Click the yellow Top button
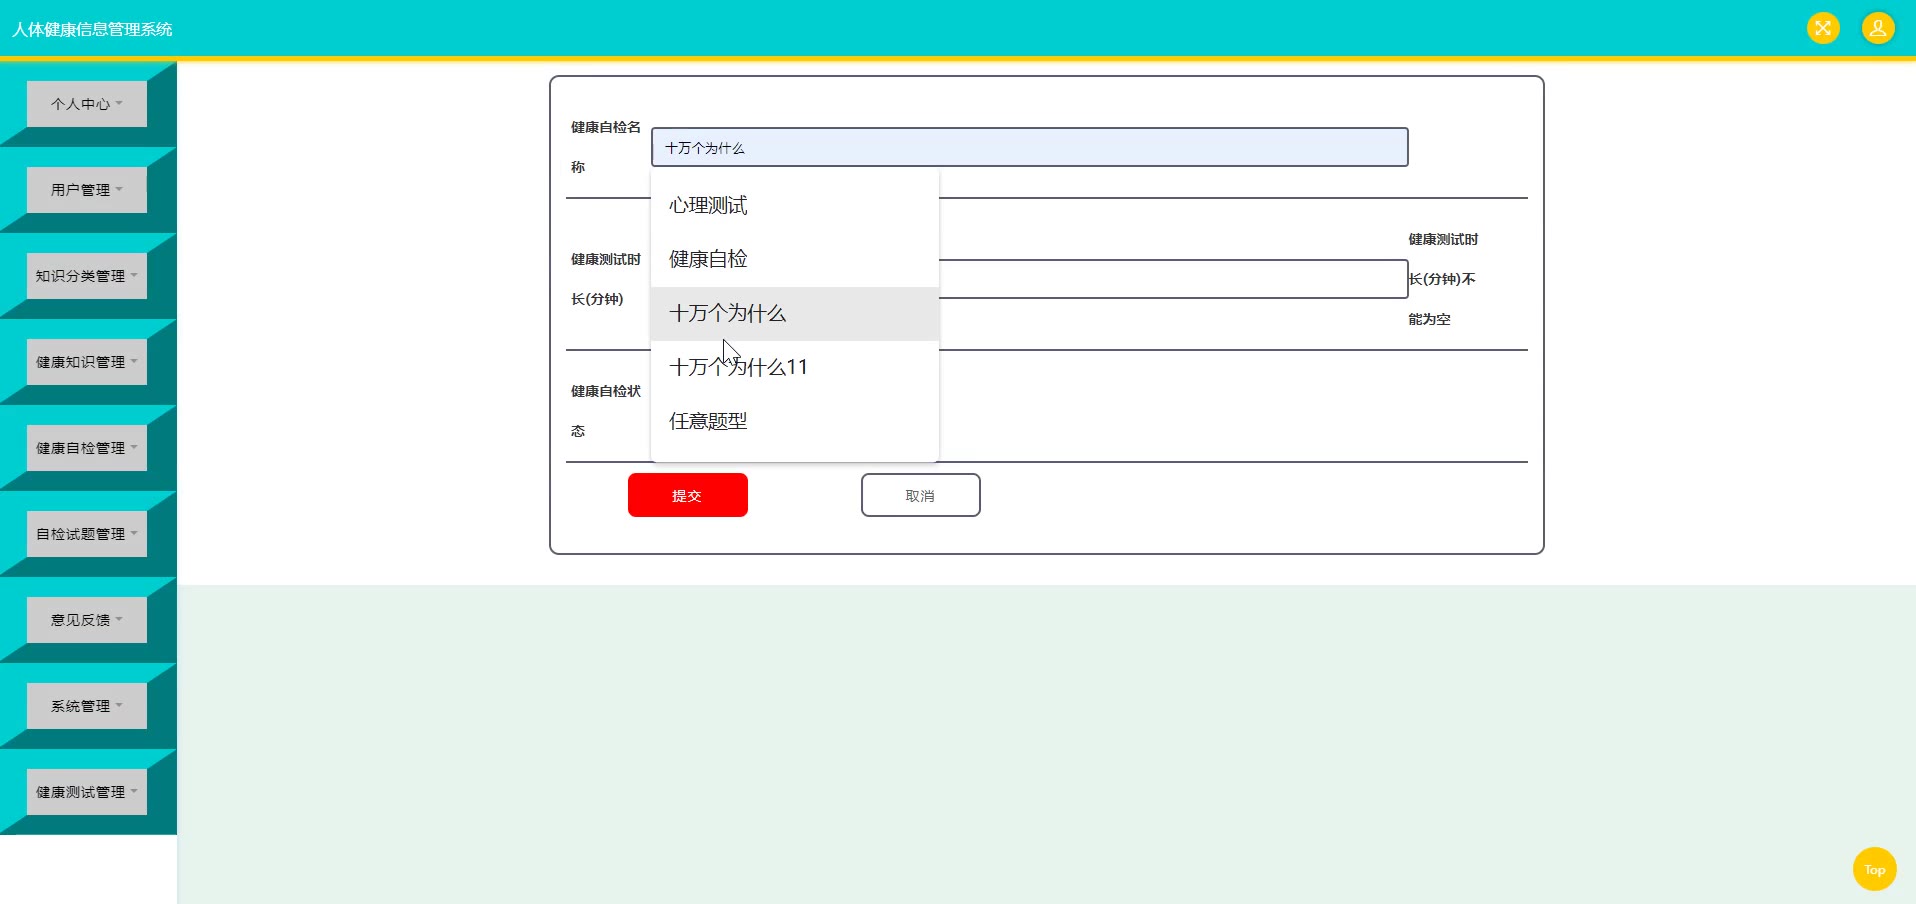Viewport: 1916px width, 904px height. [1874, 869]
